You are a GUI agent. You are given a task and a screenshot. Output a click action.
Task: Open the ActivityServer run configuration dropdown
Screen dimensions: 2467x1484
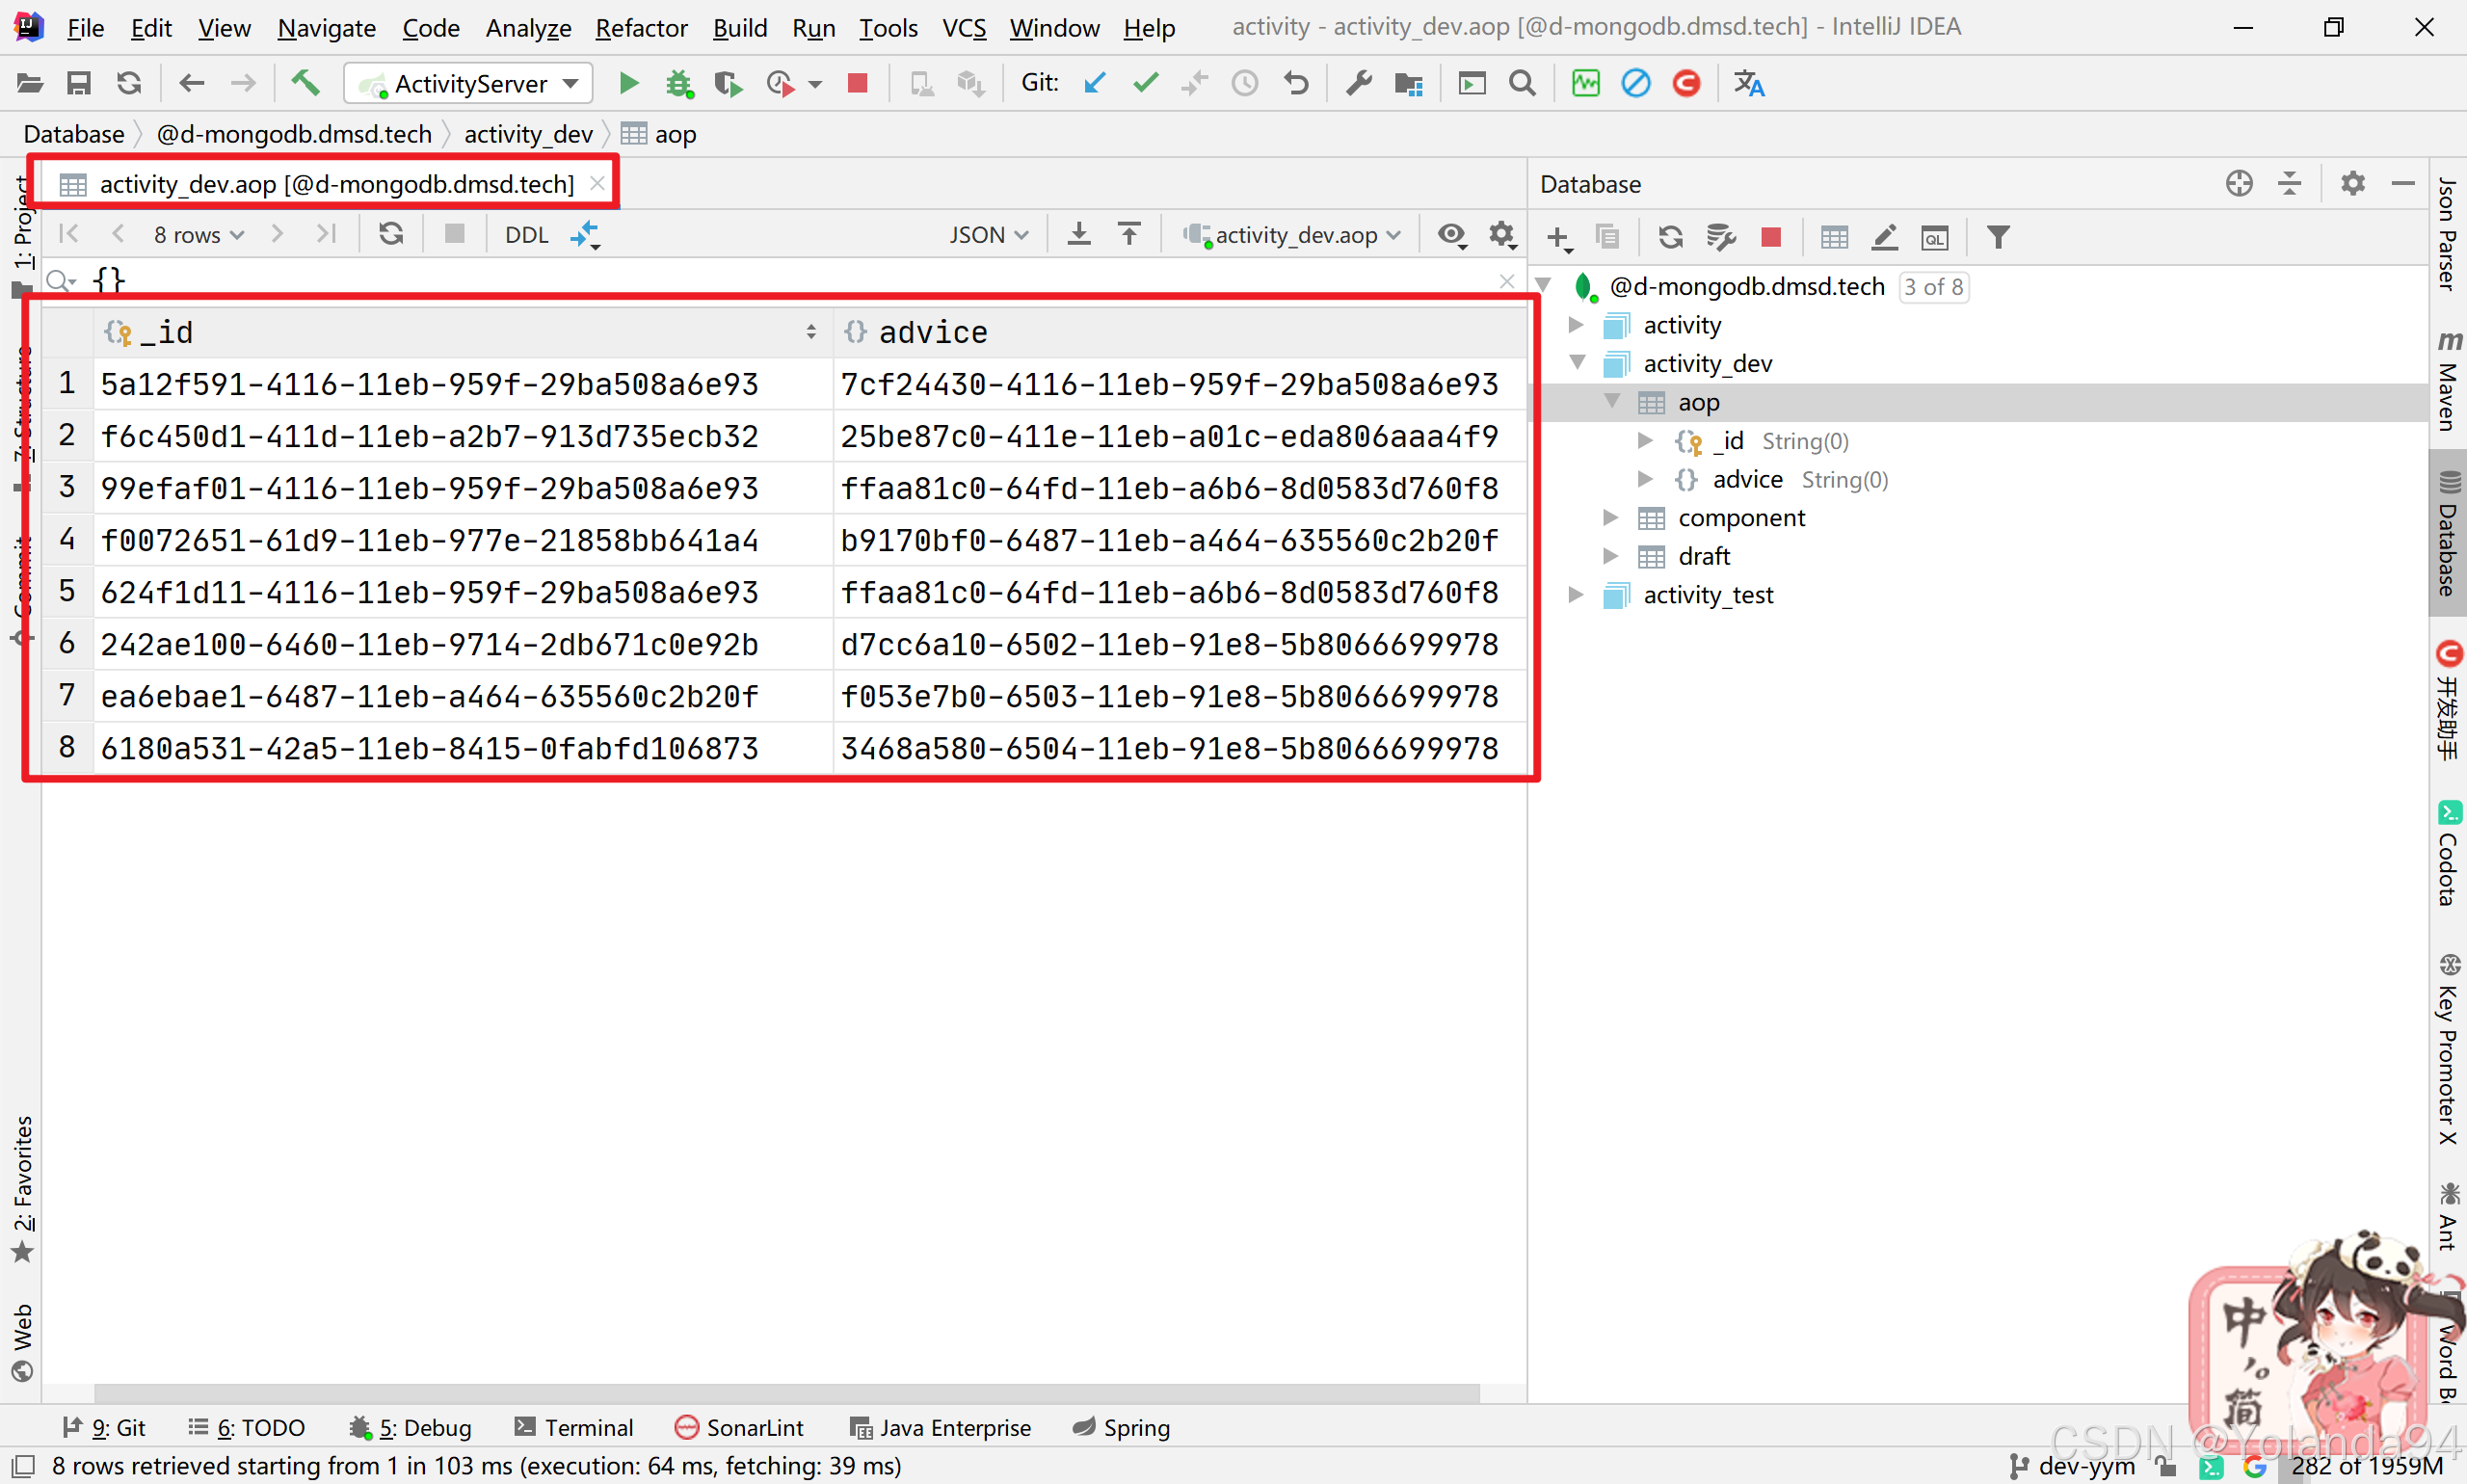pyautogui.click(x=468, y=83)
